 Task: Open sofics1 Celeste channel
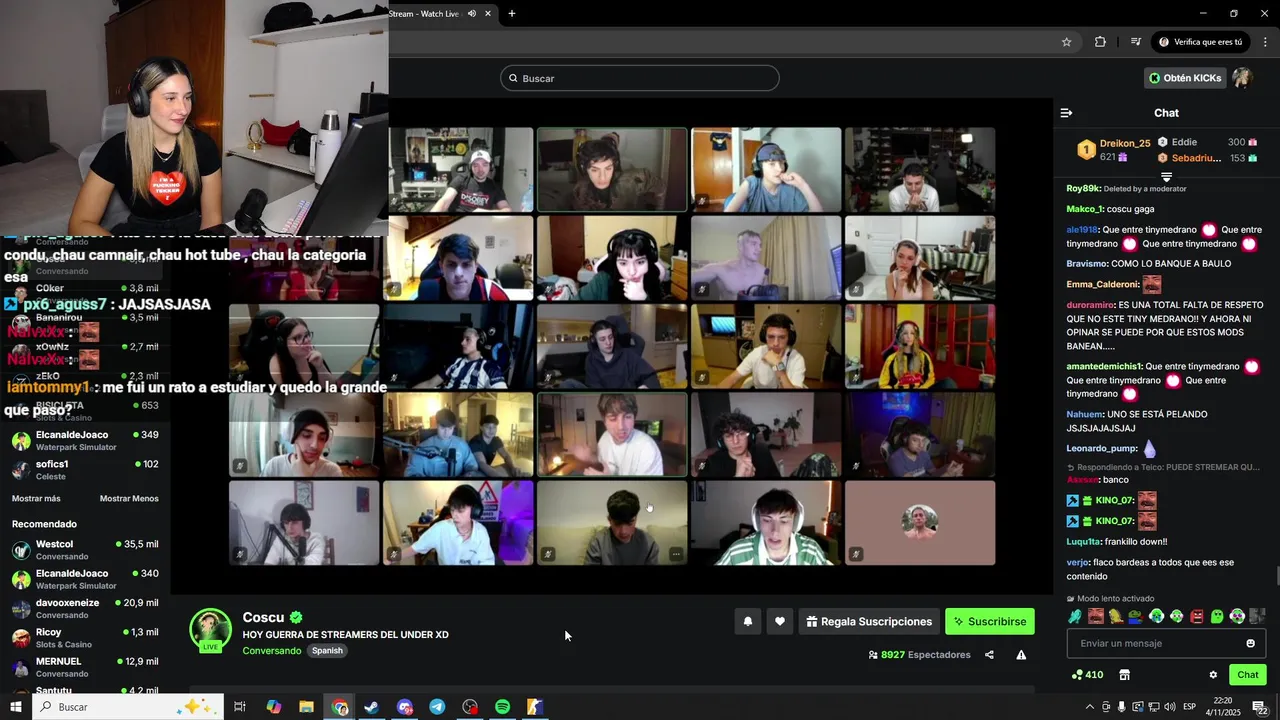point(85,470)
